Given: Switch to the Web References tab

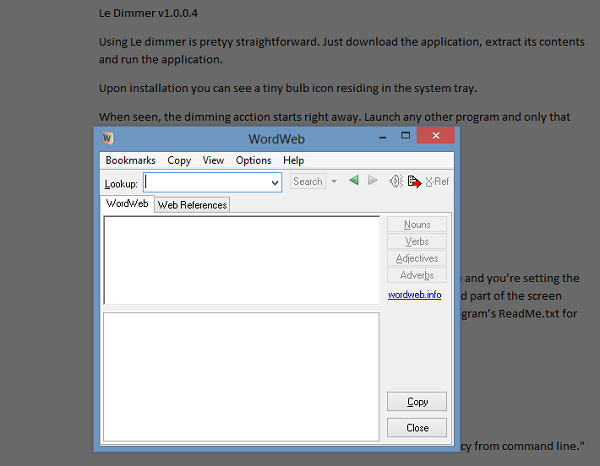Looking at the screenshot, I should 192,205.
